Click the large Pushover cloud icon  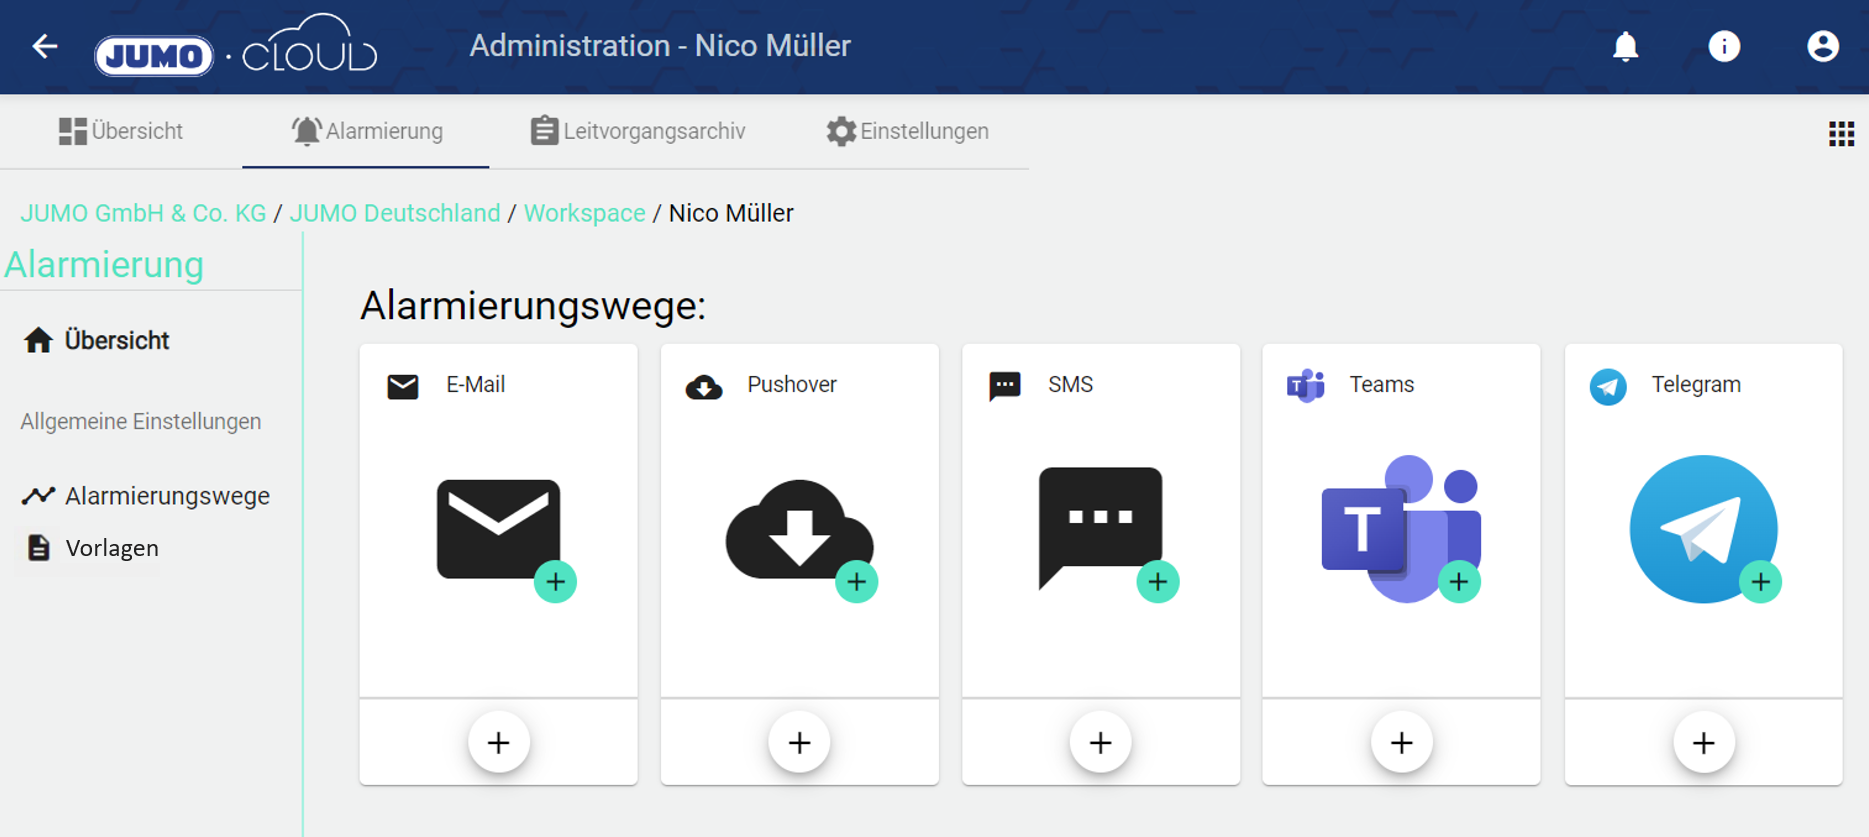(x=798, y=529)
